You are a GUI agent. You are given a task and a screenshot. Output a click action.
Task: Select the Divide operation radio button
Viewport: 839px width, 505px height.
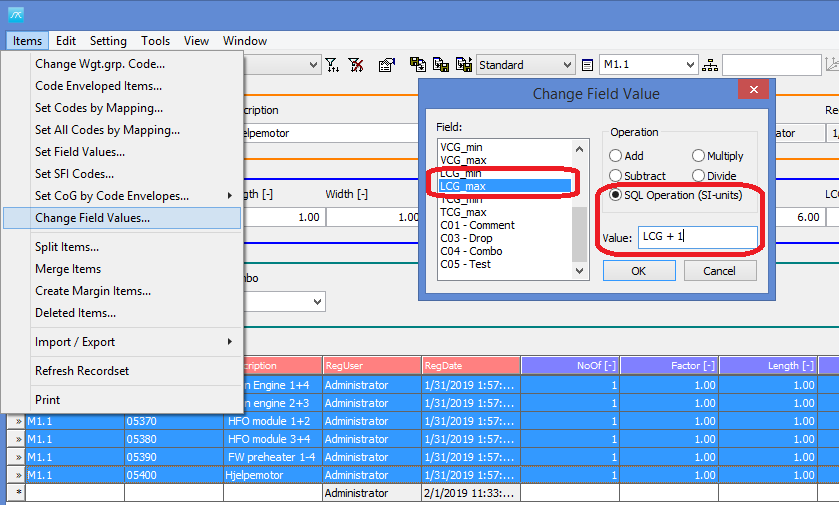coord(698,175)
